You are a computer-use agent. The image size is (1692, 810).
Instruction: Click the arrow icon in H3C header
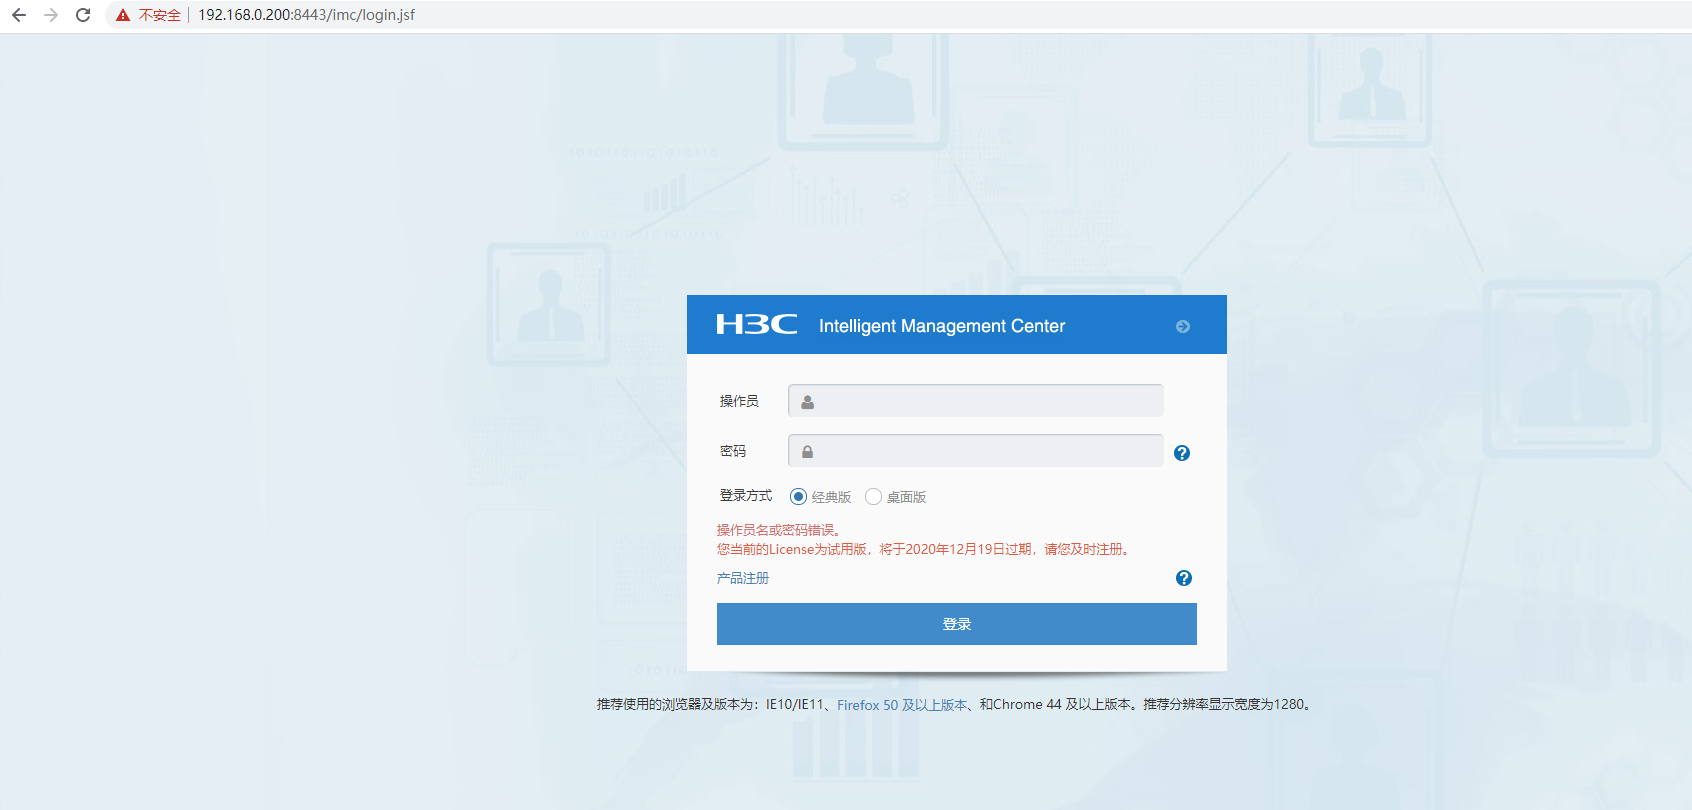(1183, 326)
